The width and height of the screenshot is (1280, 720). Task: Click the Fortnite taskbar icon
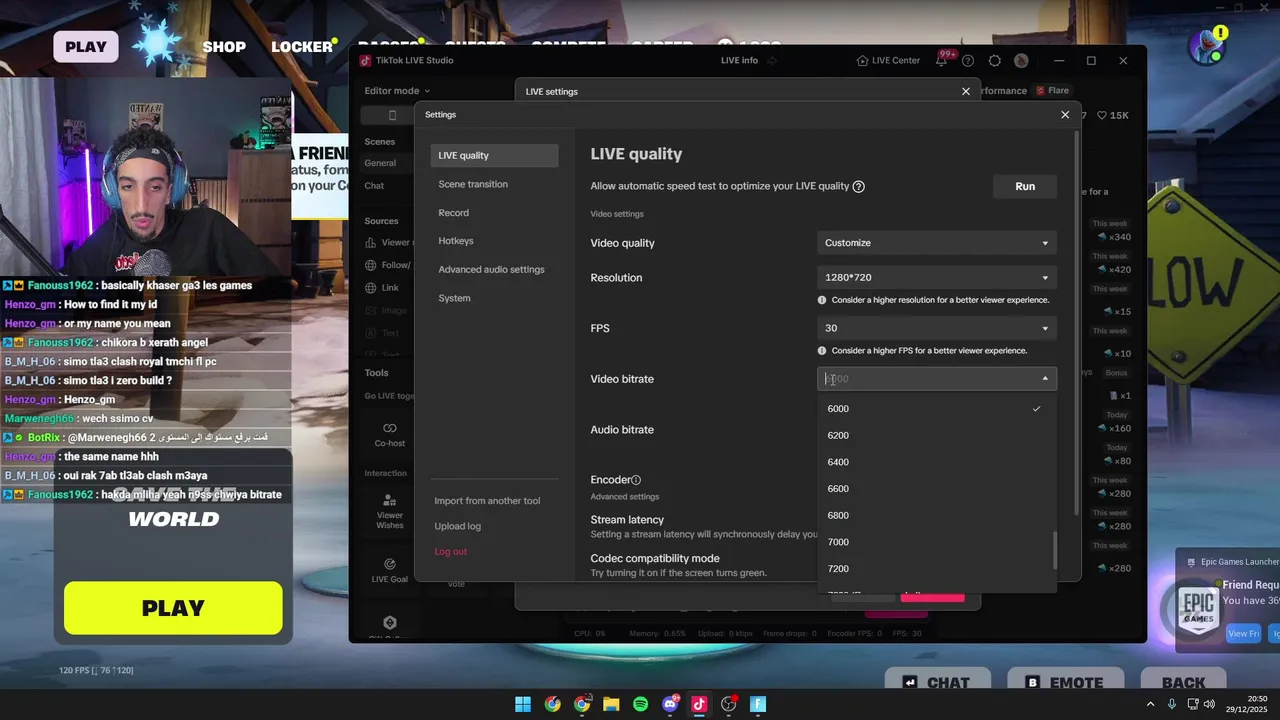coord(758,704)
